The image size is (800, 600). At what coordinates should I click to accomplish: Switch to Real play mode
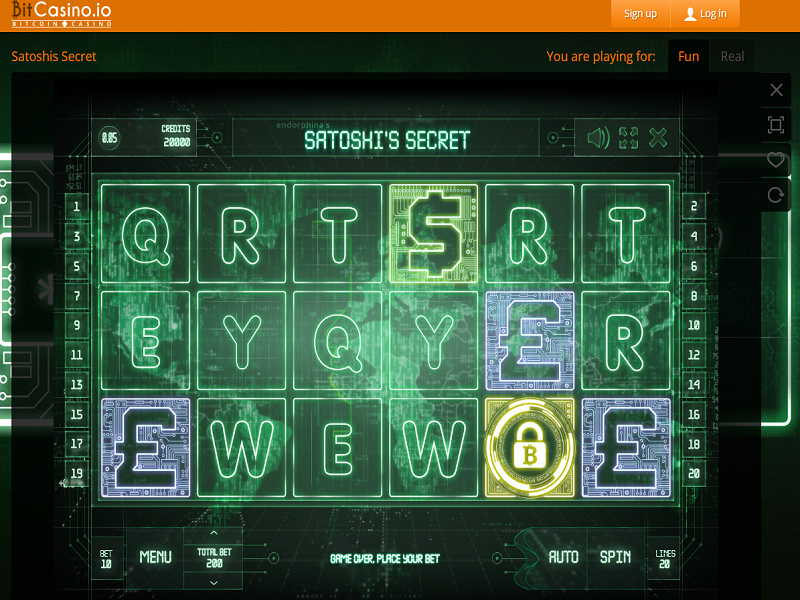pyautogui.click(x=732, y=56)
